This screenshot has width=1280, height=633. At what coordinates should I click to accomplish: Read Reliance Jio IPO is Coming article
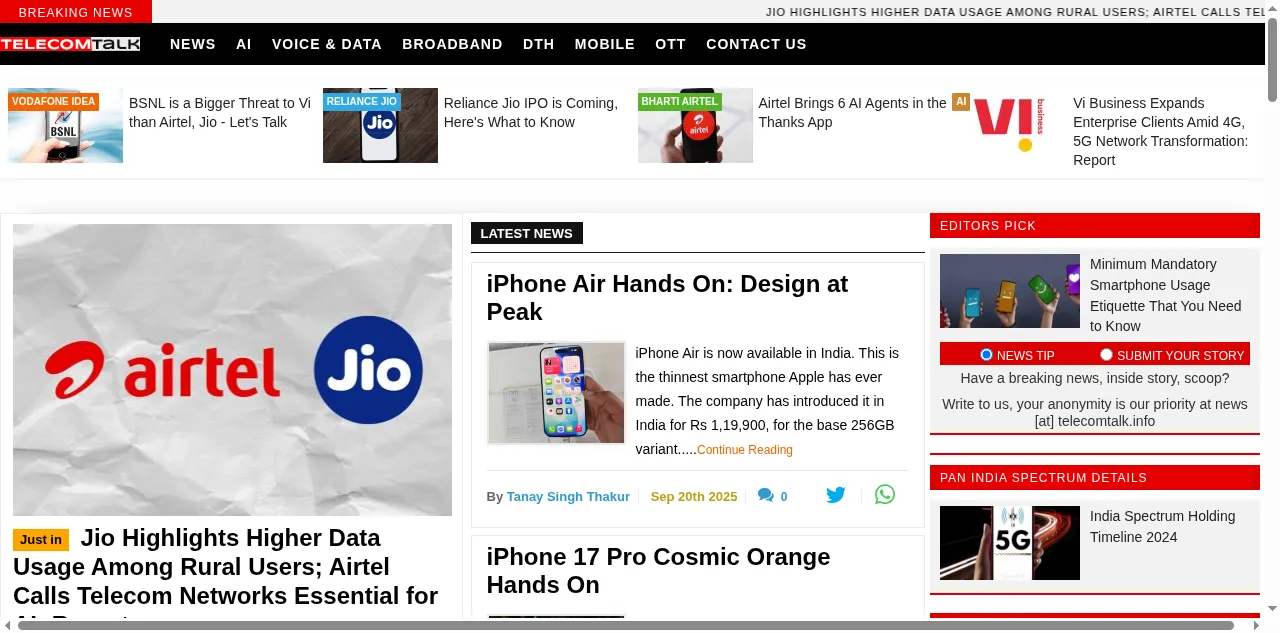coord(531,112)
